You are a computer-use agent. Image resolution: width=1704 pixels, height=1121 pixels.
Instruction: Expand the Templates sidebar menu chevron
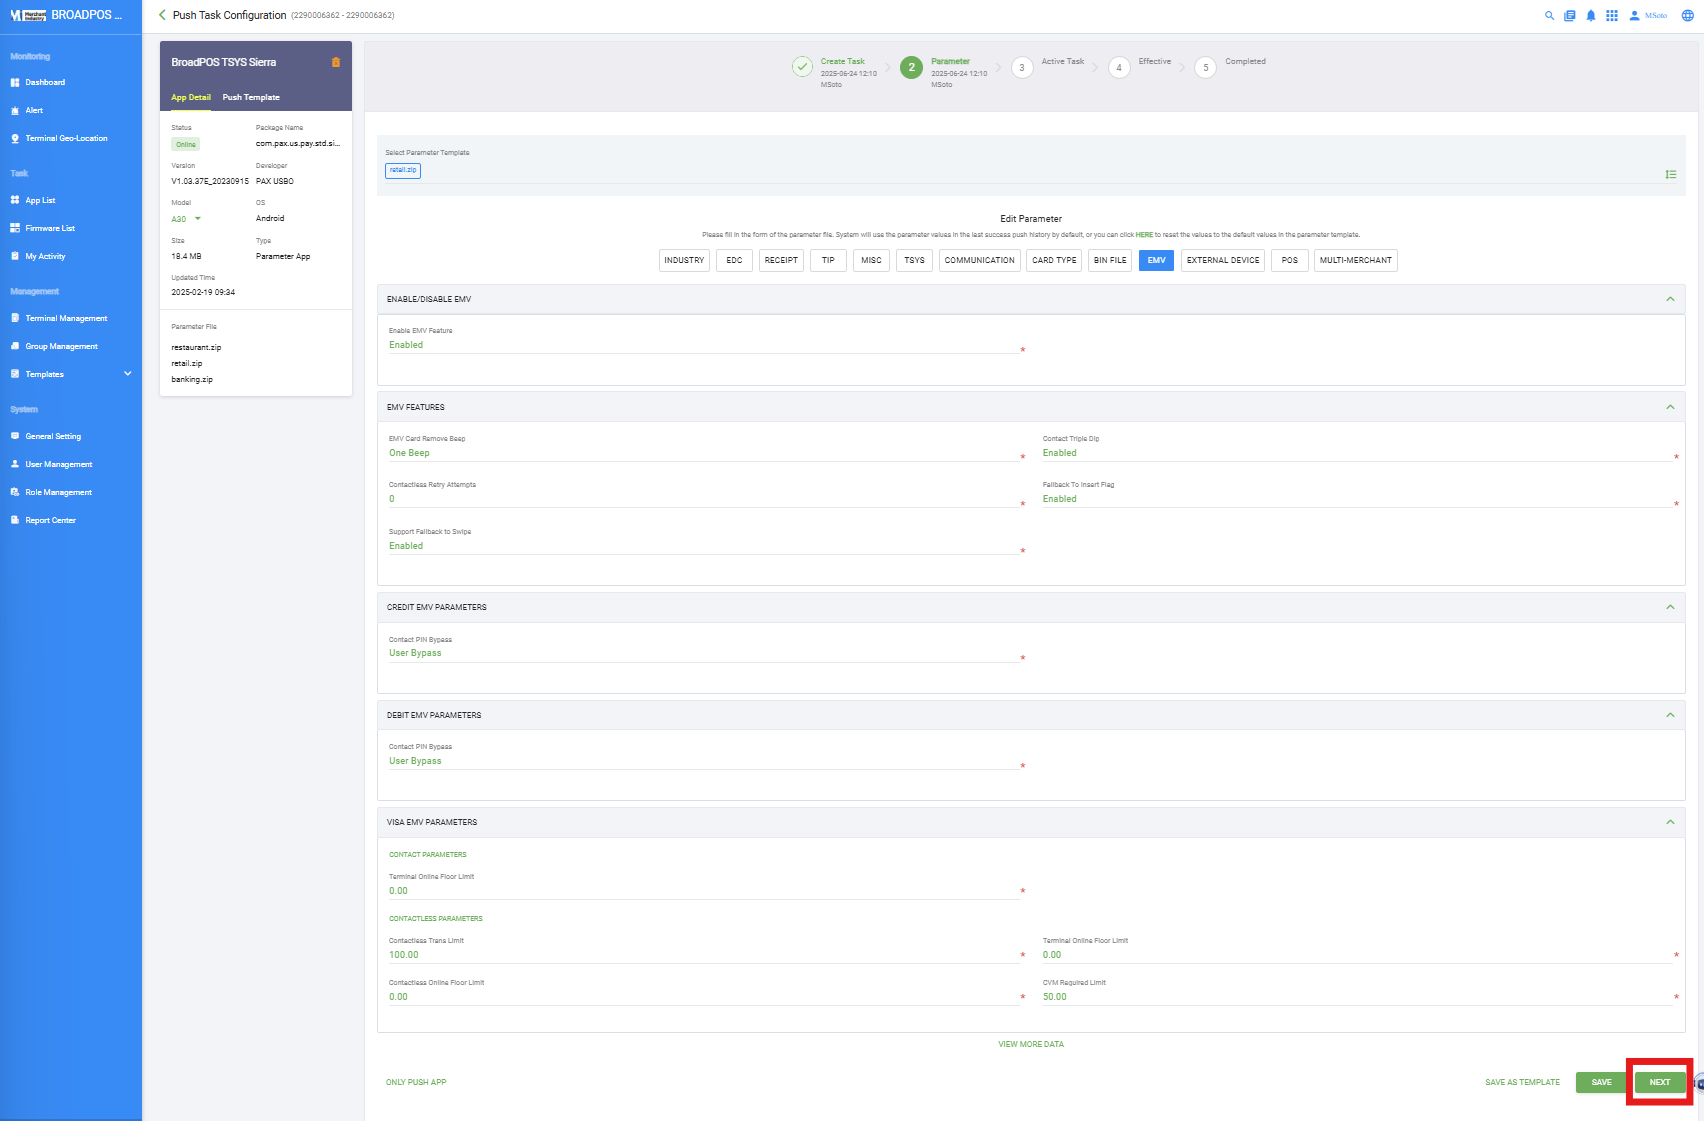(127, 374)
